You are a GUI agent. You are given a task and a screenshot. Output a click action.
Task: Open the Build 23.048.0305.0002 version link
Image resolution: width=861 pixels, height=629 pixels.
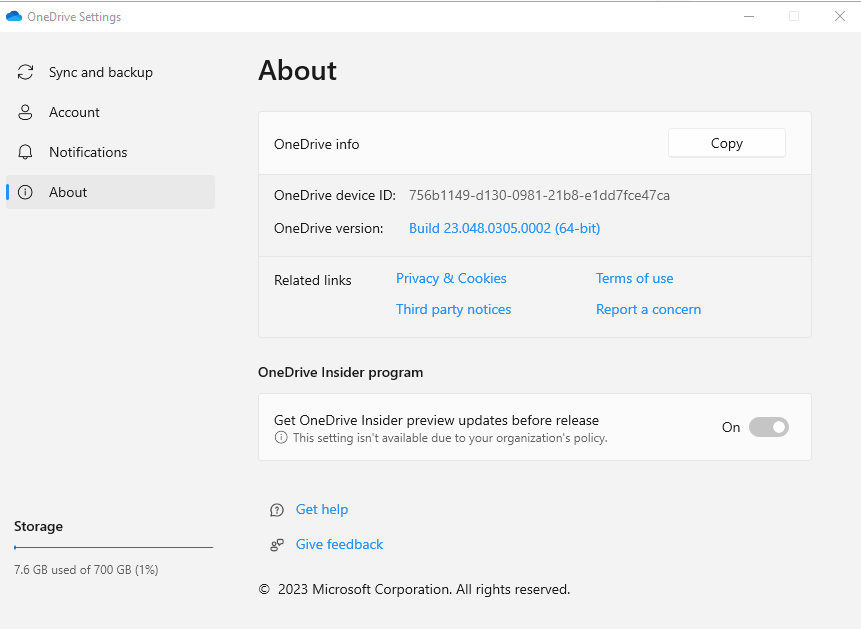504,228
